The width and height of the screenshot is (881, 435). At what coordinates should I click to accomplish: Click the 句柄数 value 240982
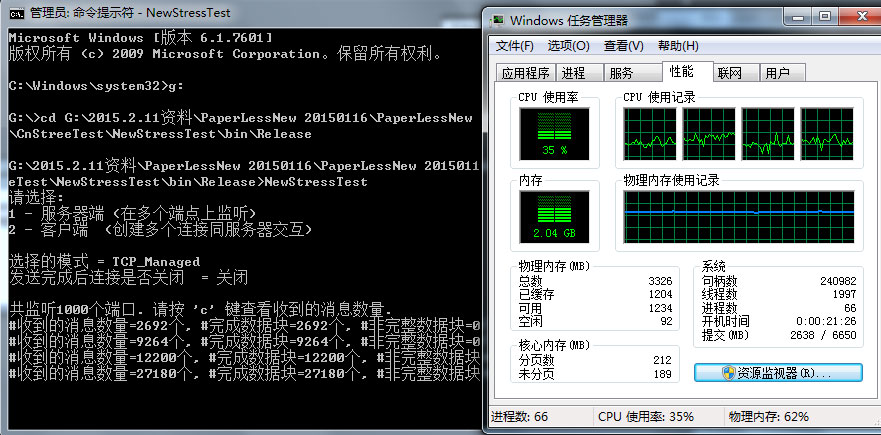[838, 281]
